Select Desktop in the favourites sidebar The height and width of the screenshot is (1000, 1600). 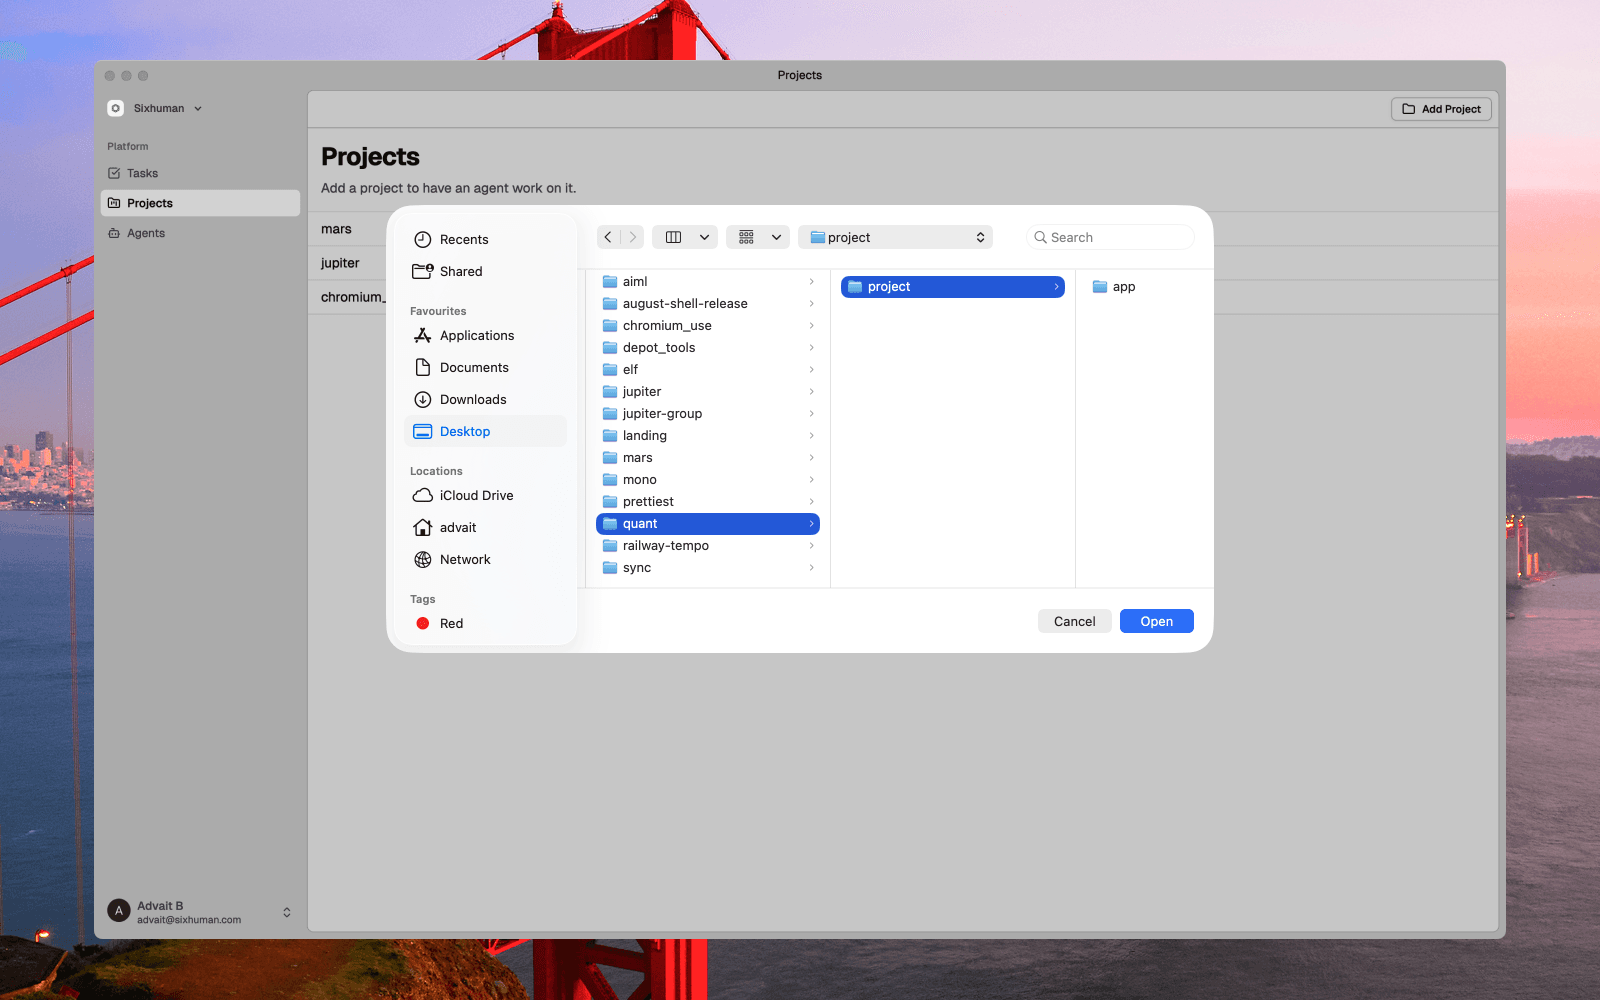click(x=465, y=431)
